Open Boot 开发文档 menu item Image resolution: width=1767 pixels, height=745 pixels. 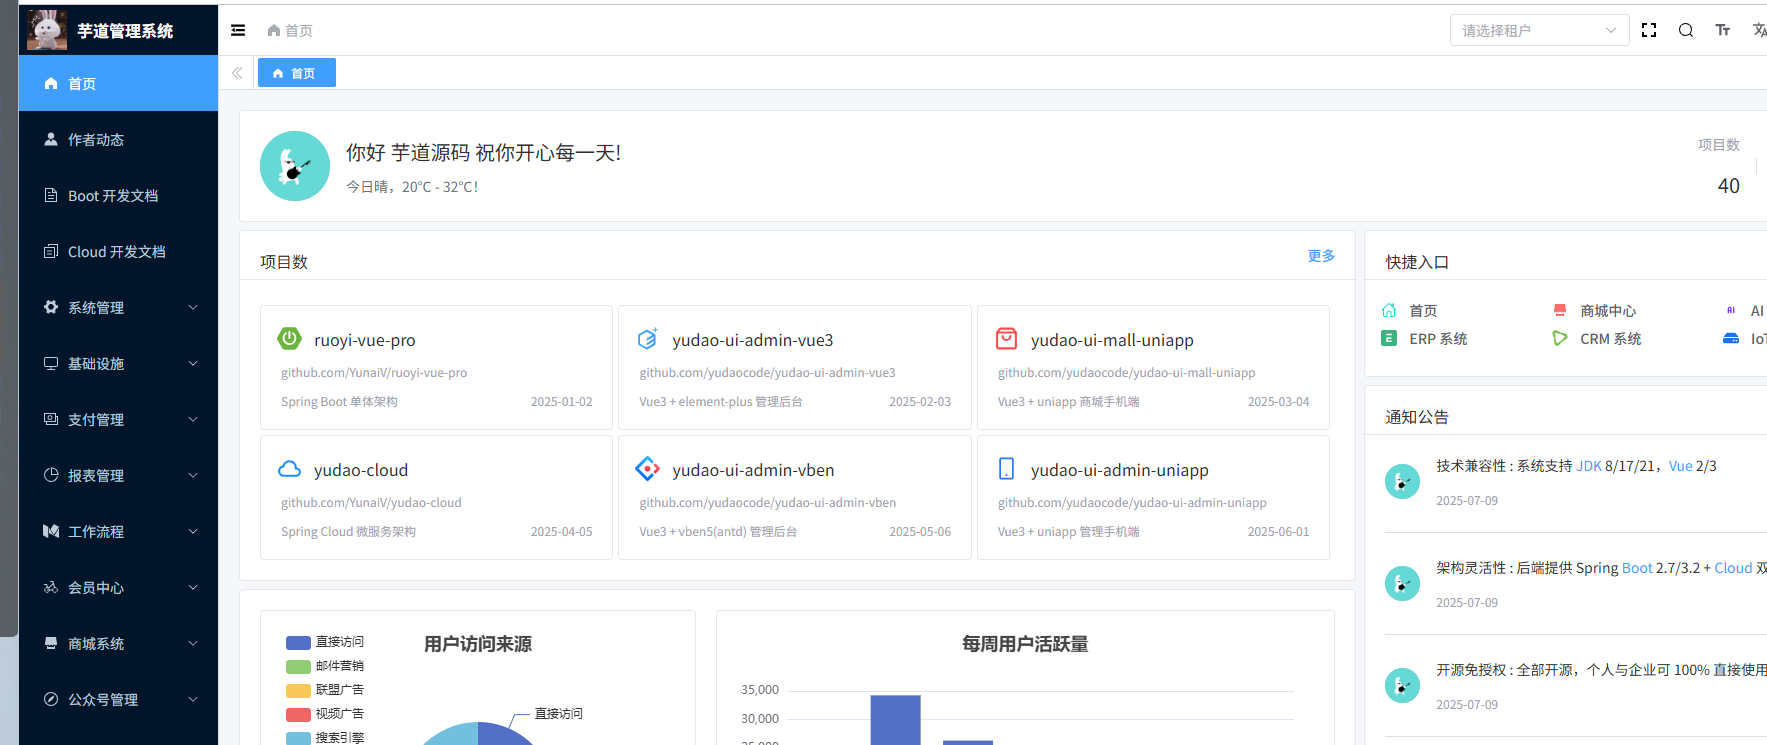pyautogui.click(x=118, y=195)
